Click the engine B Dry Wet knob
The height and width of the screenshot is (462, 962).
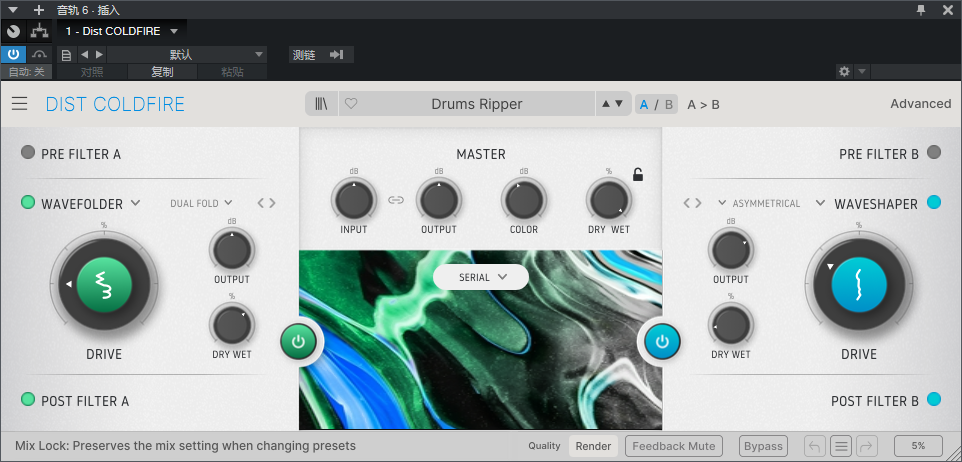pyautogui.click(x=731, y=325)
